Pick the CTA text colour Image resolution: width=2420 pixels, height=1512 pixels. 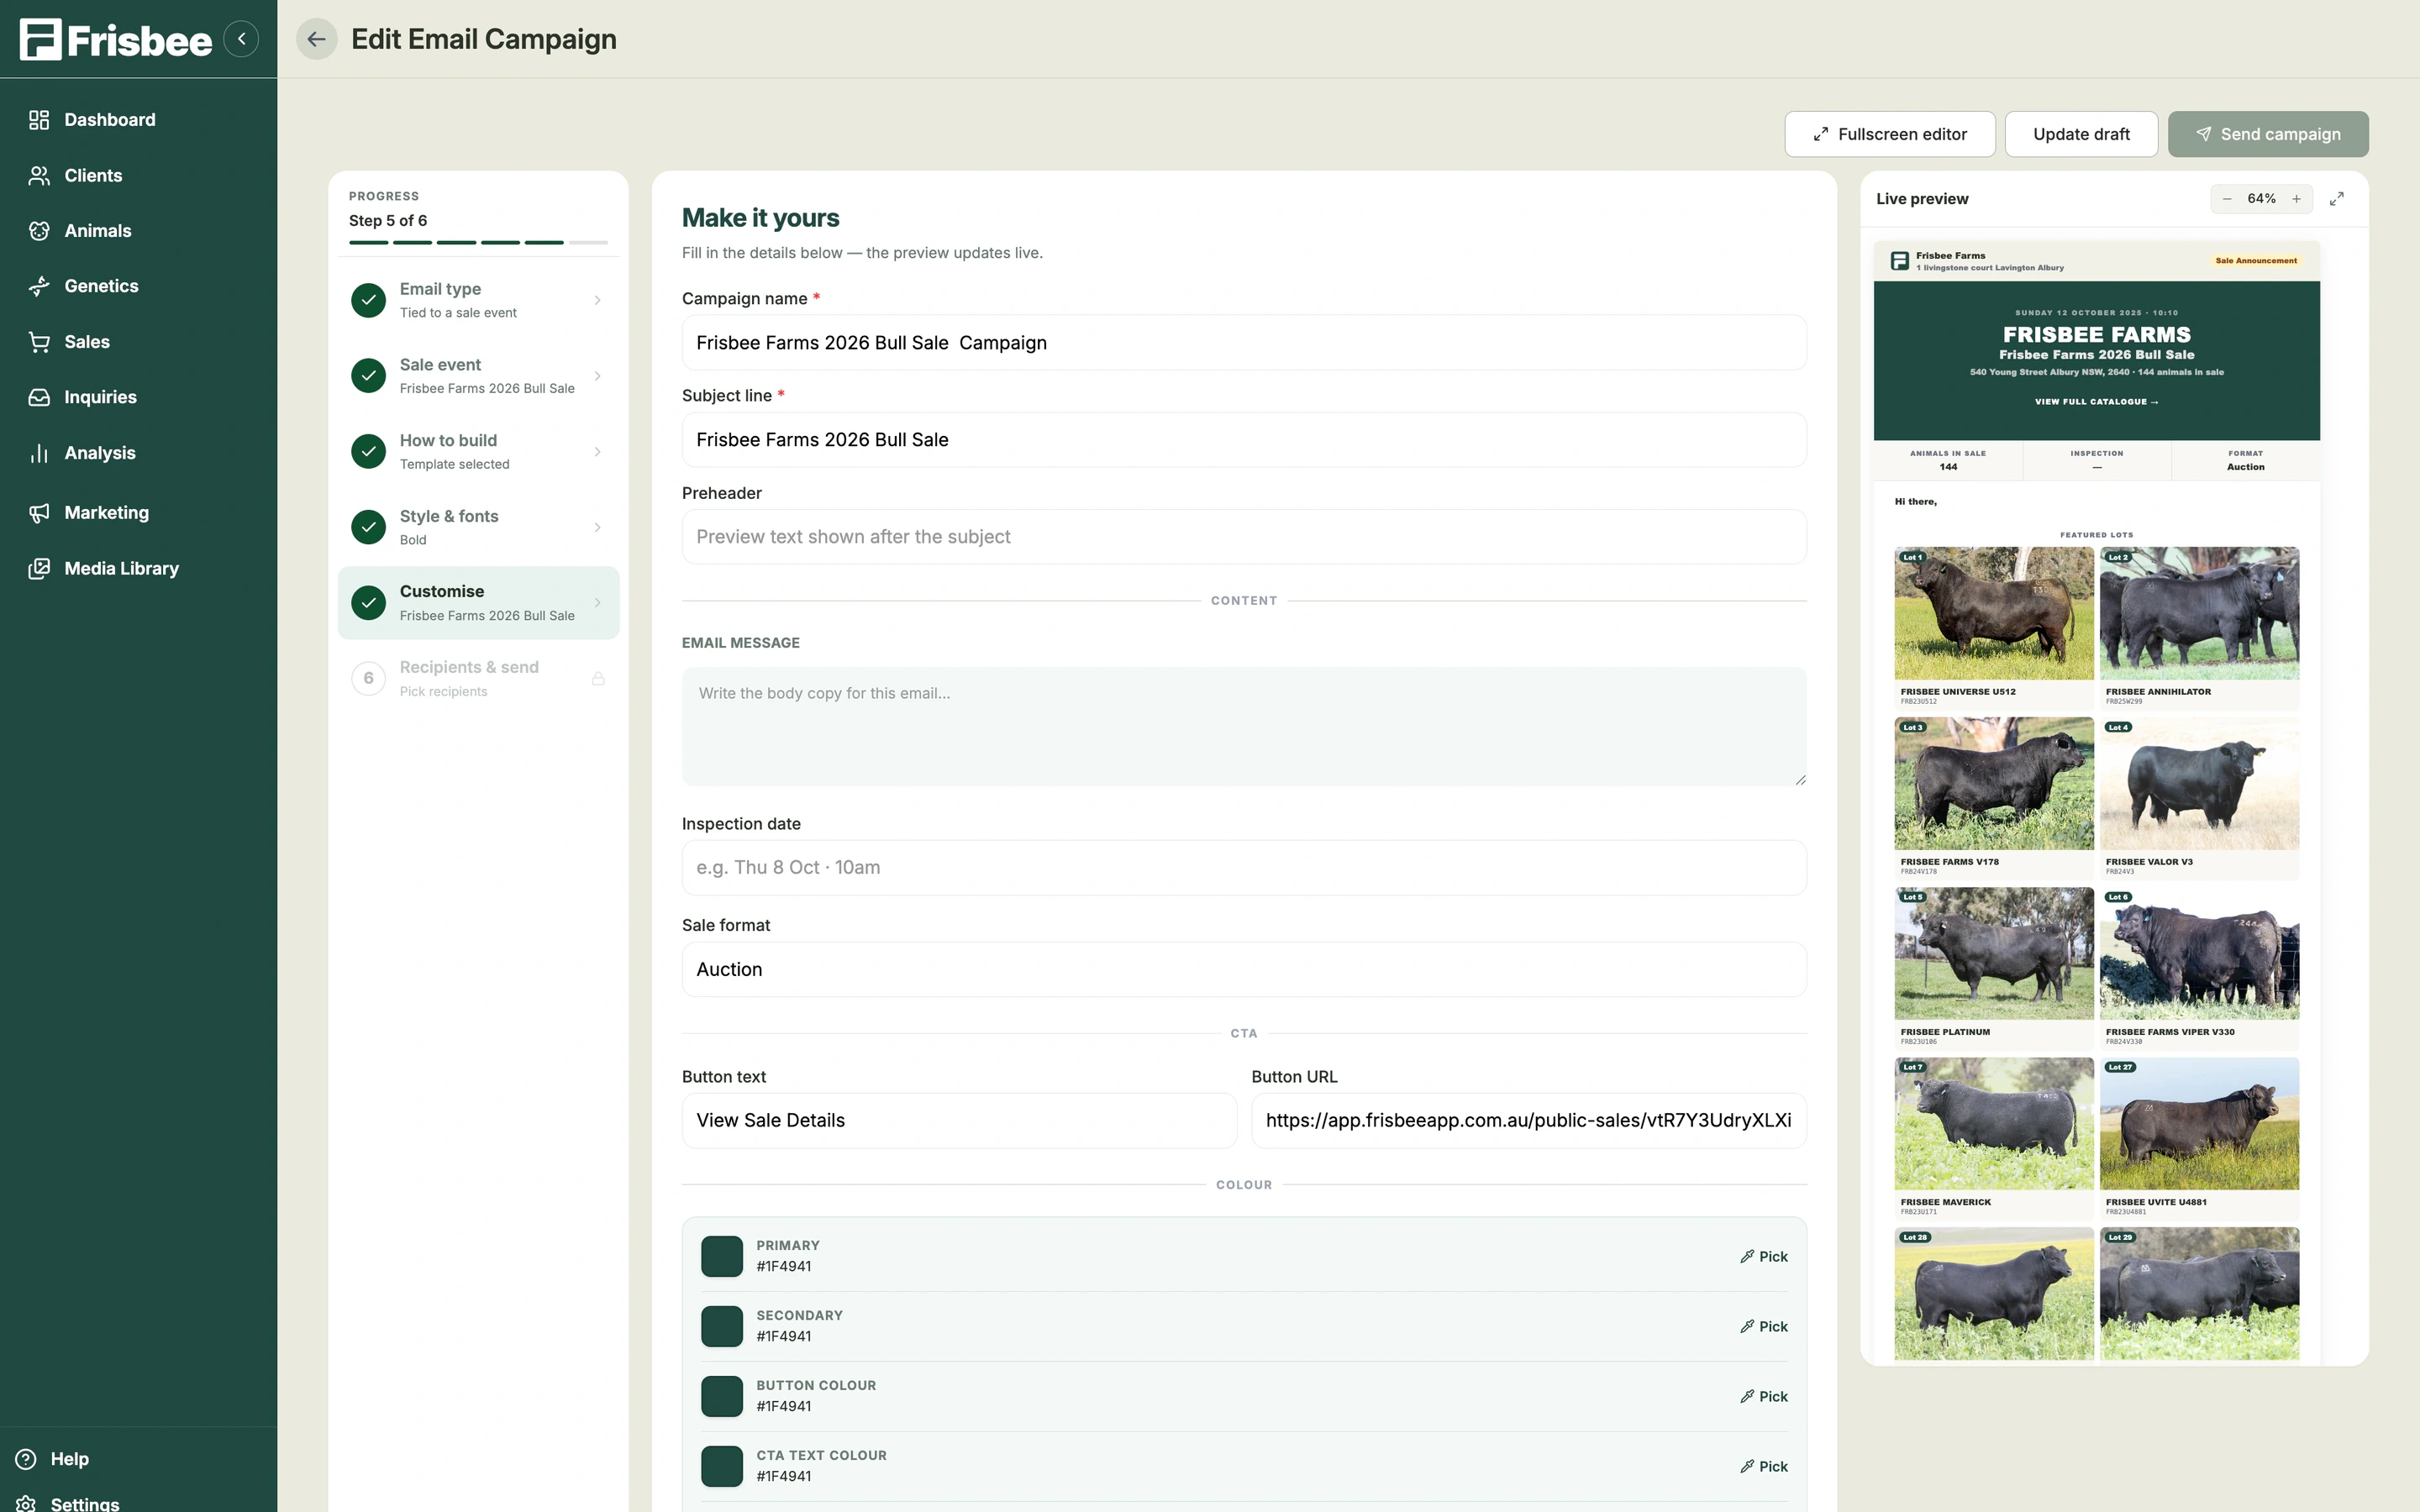[x=1764, y=1467]
